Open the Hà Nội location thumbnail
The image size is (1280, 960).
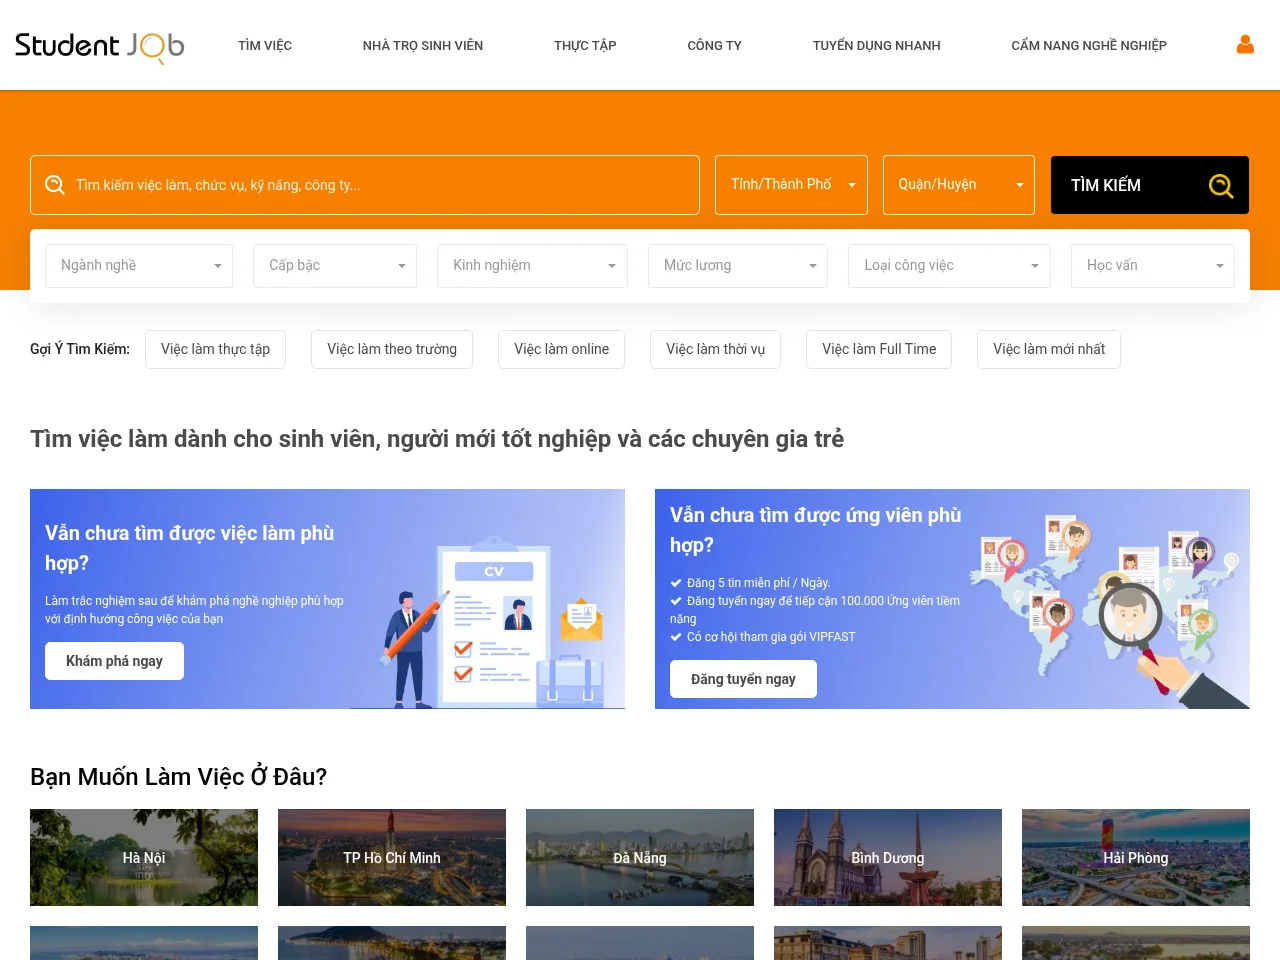(x=144, y=858)
